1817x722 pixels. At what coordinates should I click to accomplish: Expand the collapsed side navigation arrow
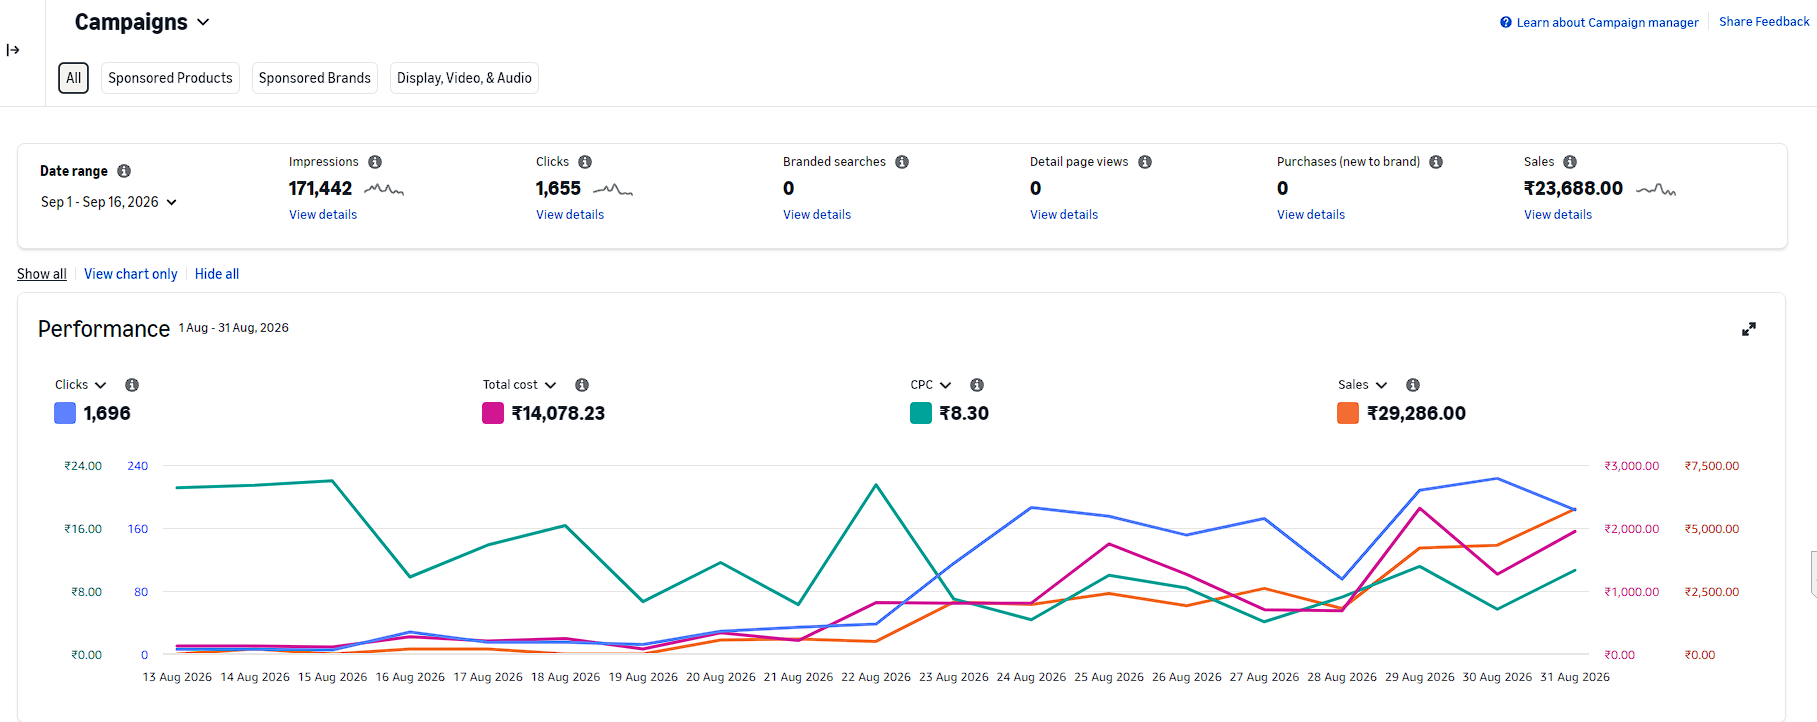(13, 50)
